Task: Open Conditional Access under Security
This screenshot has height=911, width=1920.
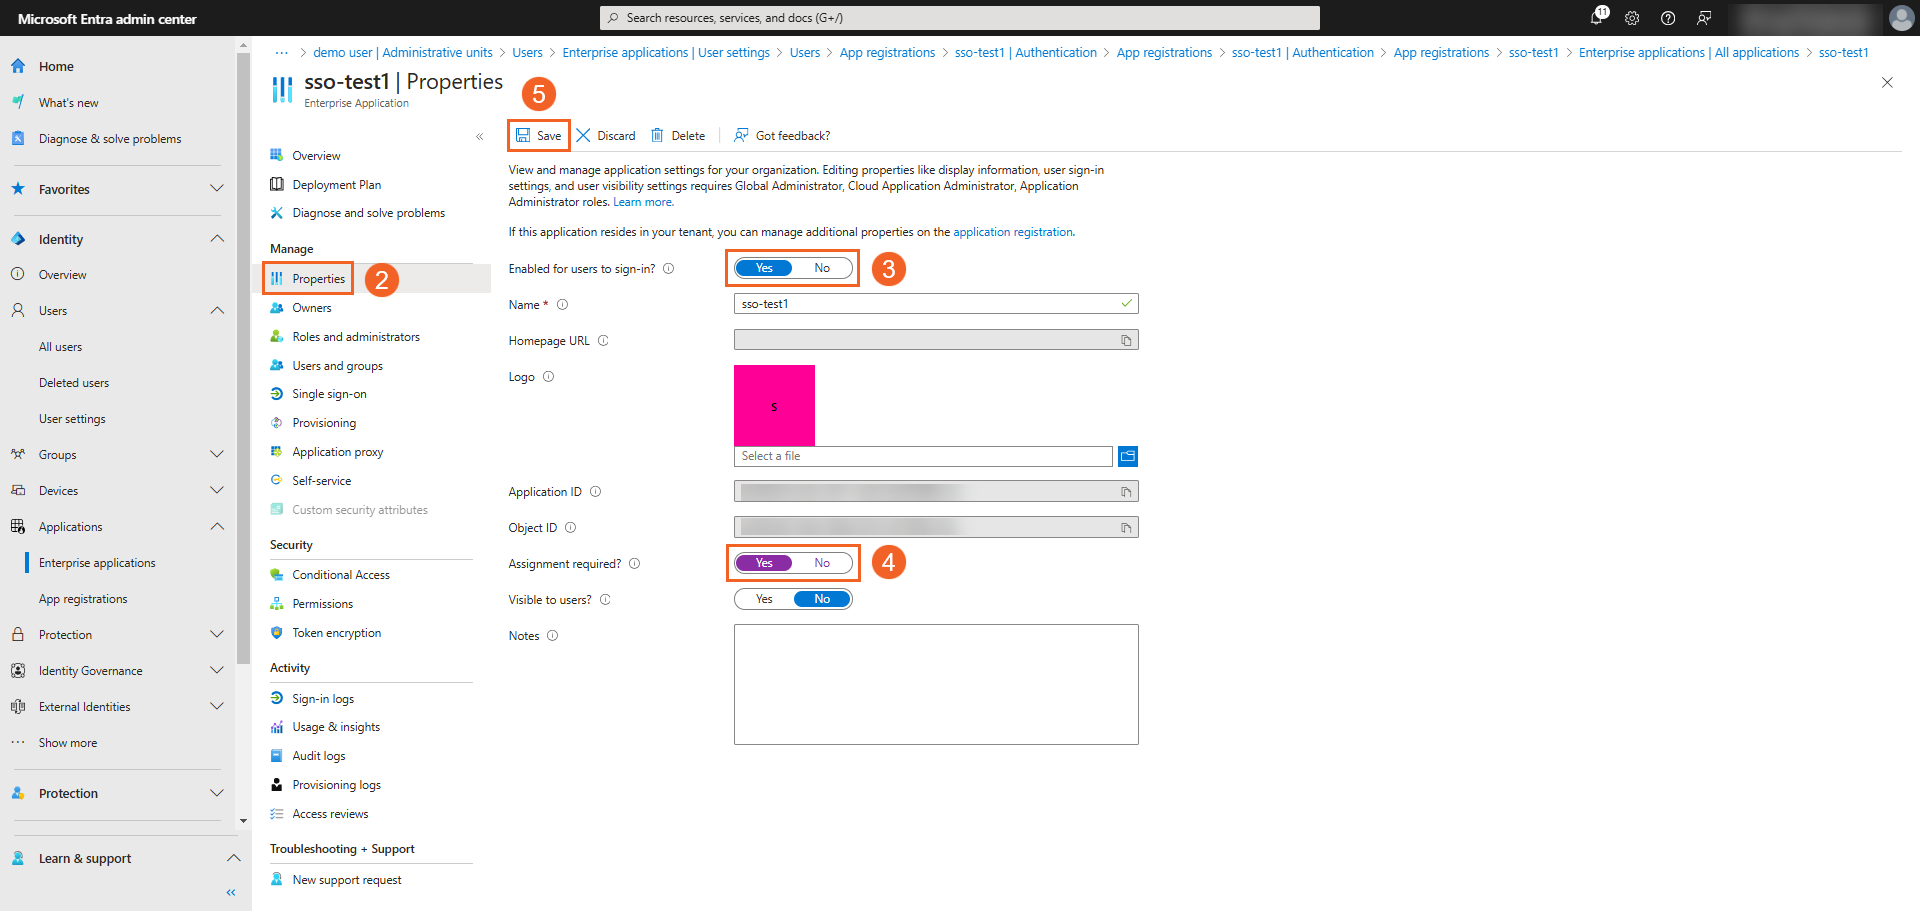Action: [341, 575]
